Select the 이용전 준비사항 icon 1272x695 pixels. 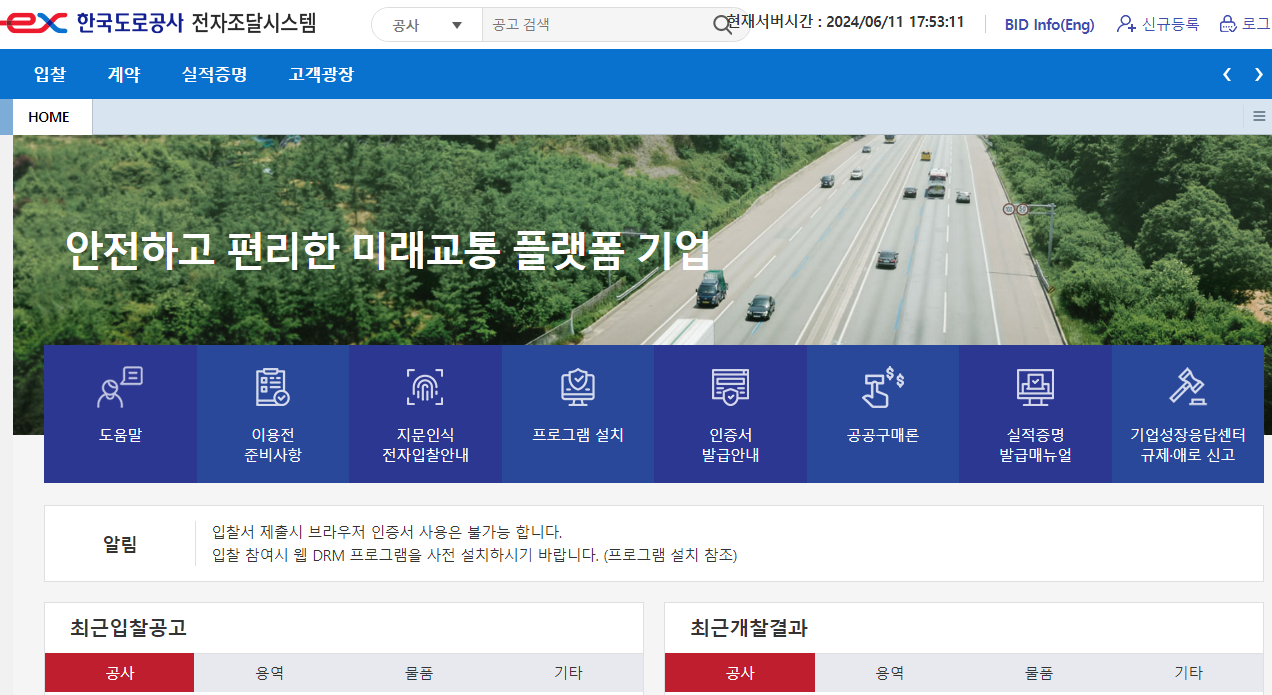[x=272, y=413]
